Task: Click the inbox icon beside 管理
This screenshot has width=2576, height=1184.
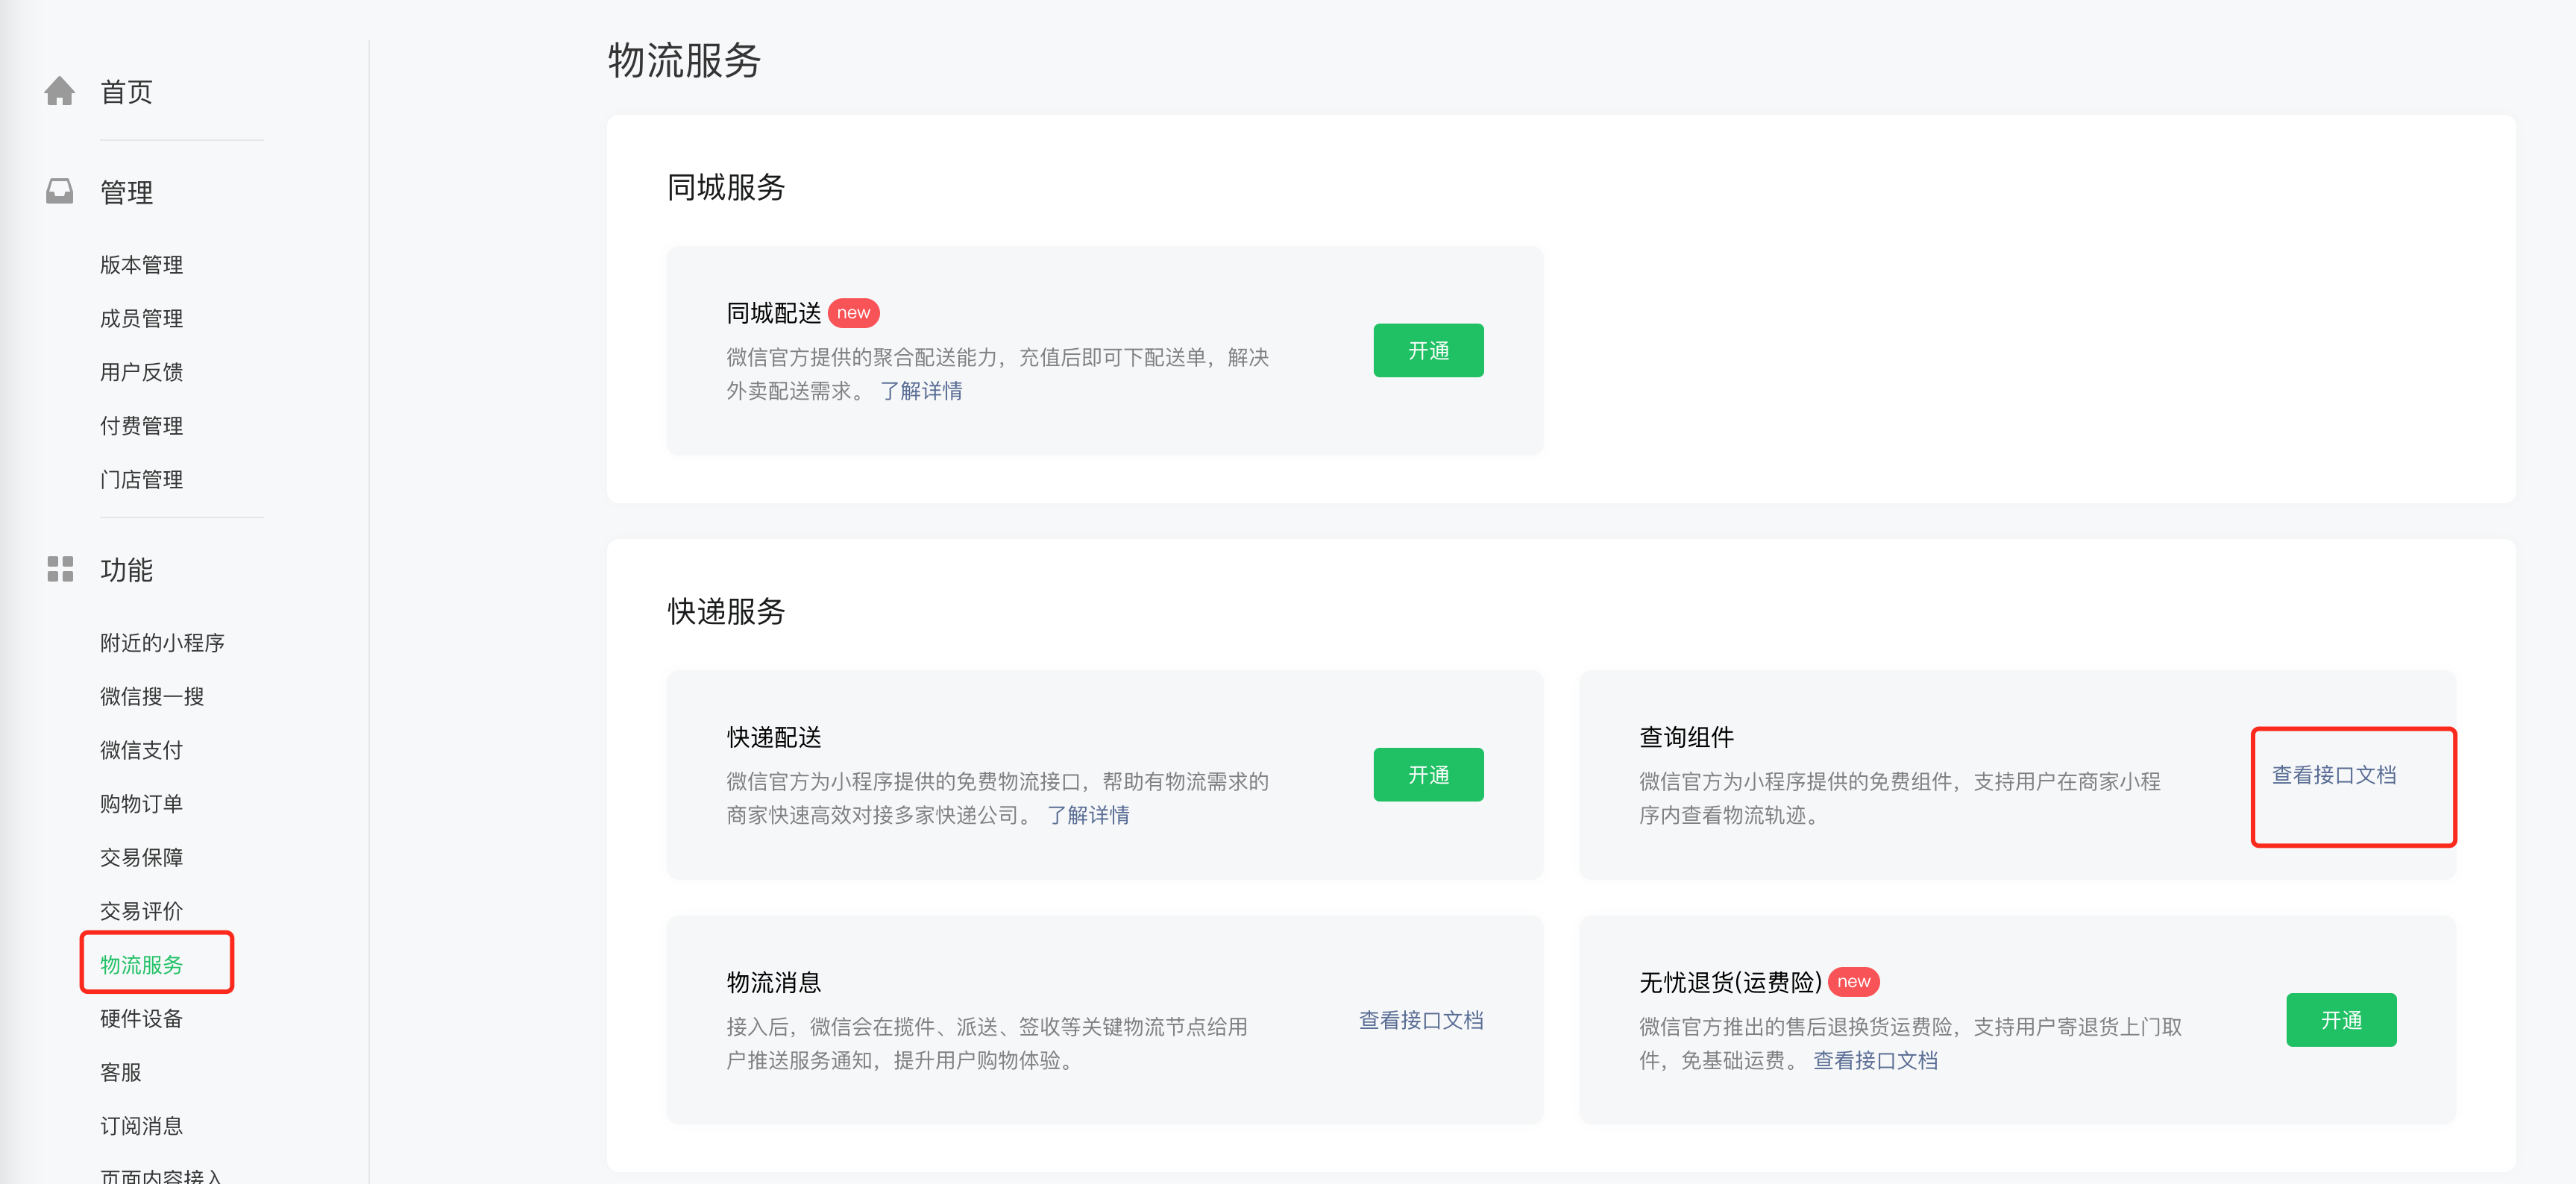Action: (x=59, y=191)
